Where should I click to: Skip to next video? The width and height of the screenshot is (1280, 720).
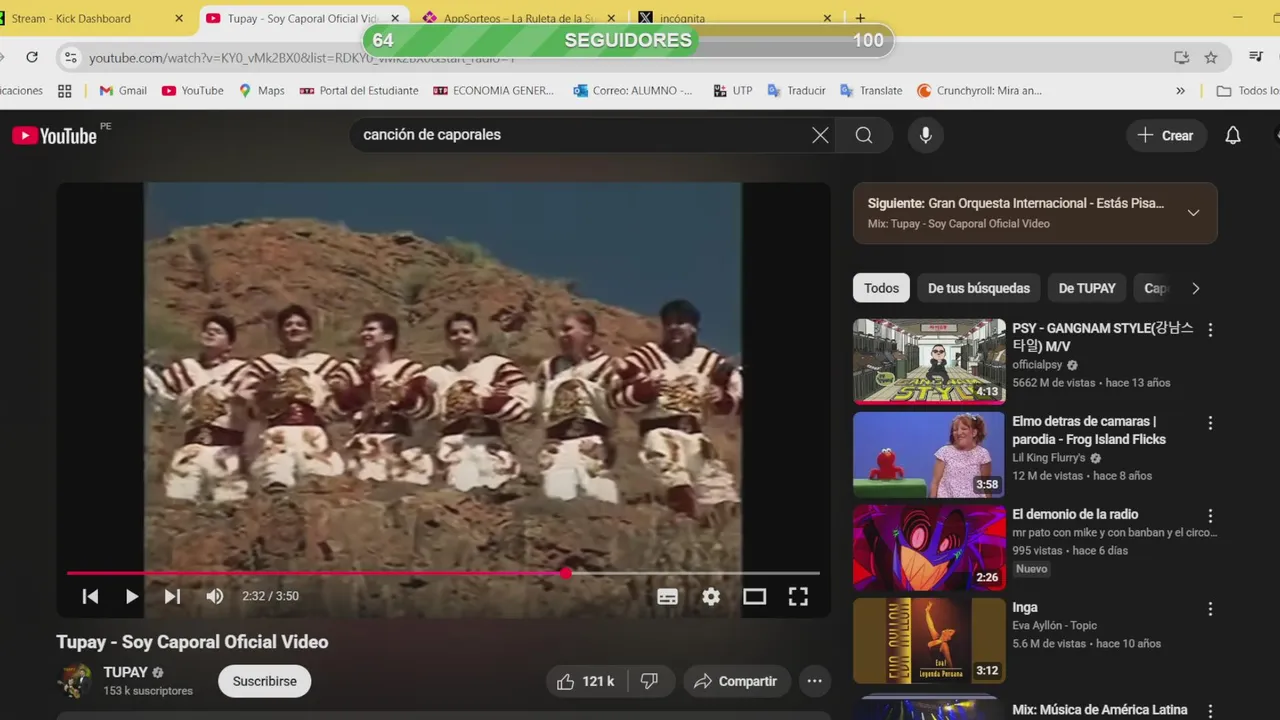click(172, 596)
